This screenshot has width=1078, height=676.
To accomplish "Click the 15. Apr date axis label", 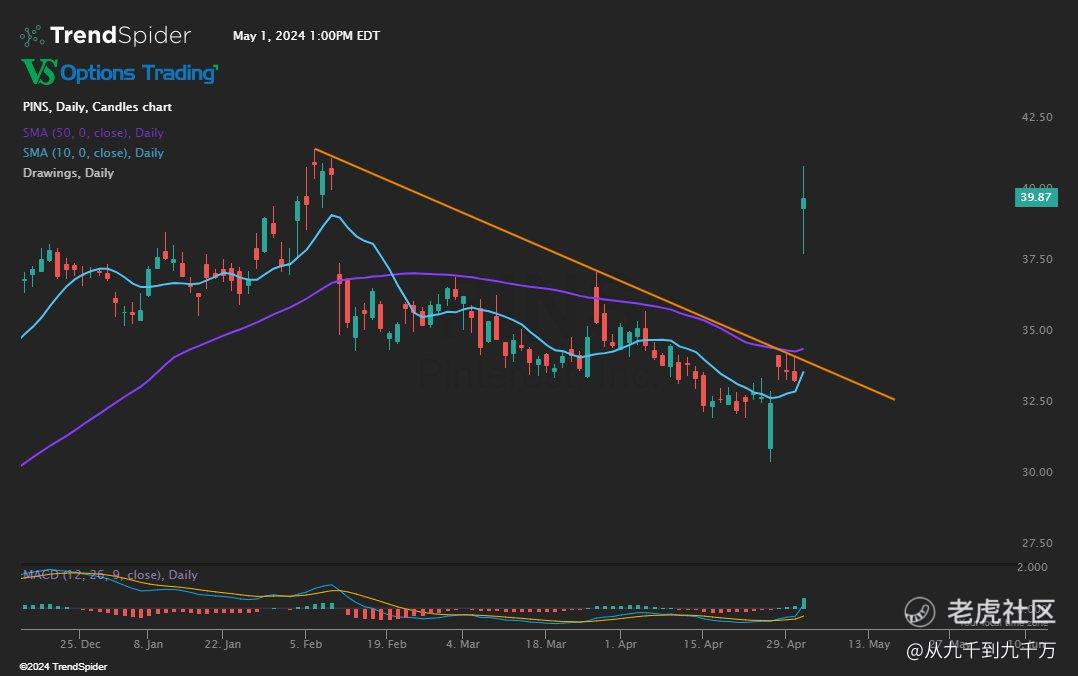I will point(703,644).
